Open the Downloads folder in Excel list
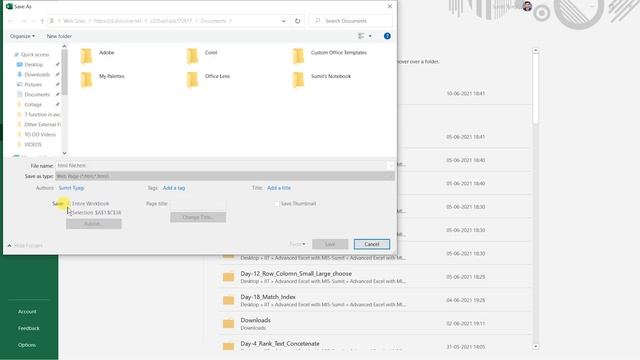The image size is (640, 360). [376, 324]
